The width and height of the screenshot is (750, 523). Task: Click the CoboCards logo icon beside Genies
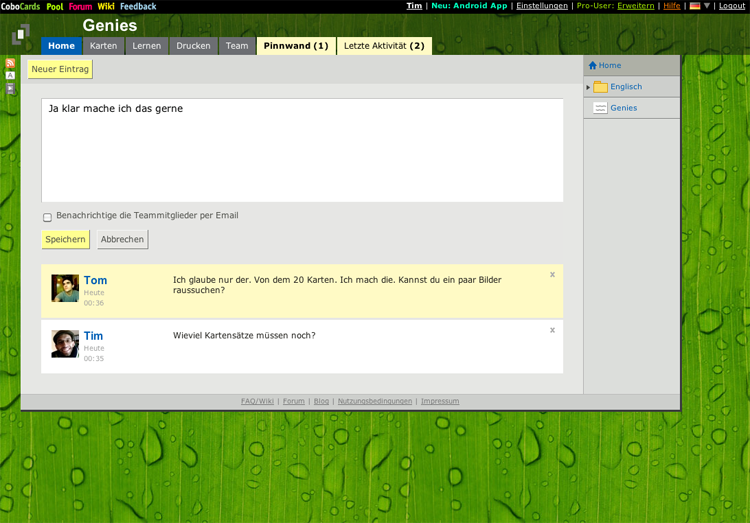click(21, 36)
